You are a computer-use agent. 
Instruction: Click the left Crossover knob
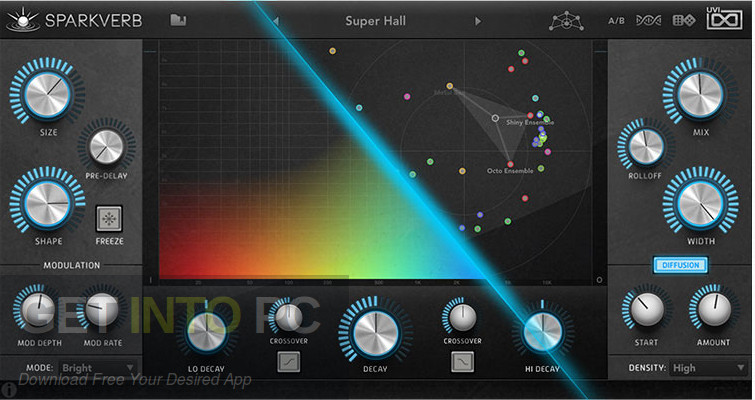[x=288, y=317]
